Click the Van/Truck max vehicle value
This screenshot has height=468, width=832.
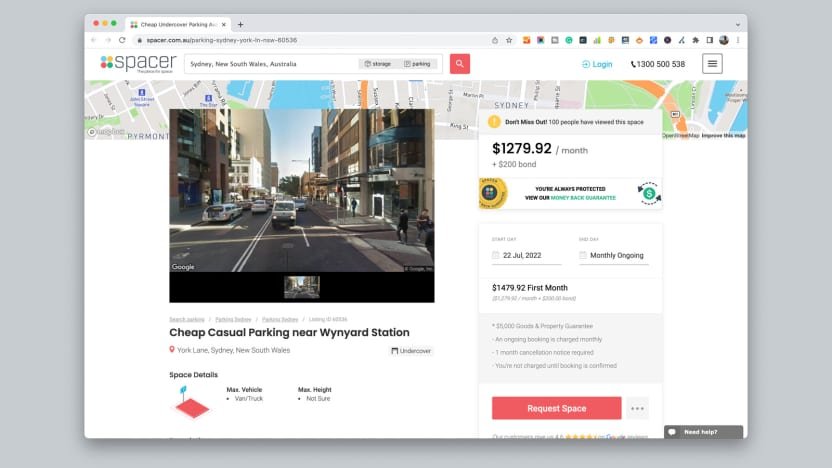pyautogui.click(x=249, y=398)
